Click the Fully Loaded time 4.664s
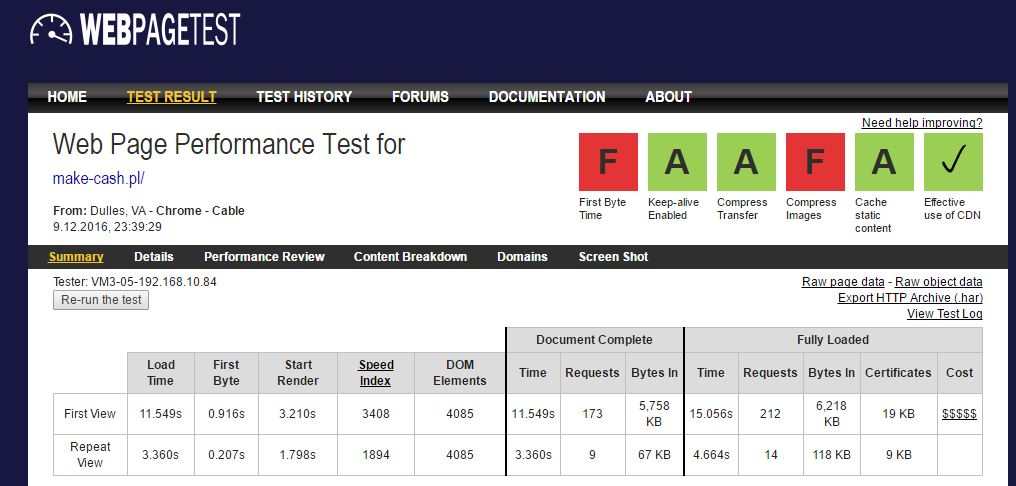 tap(711, 455)
